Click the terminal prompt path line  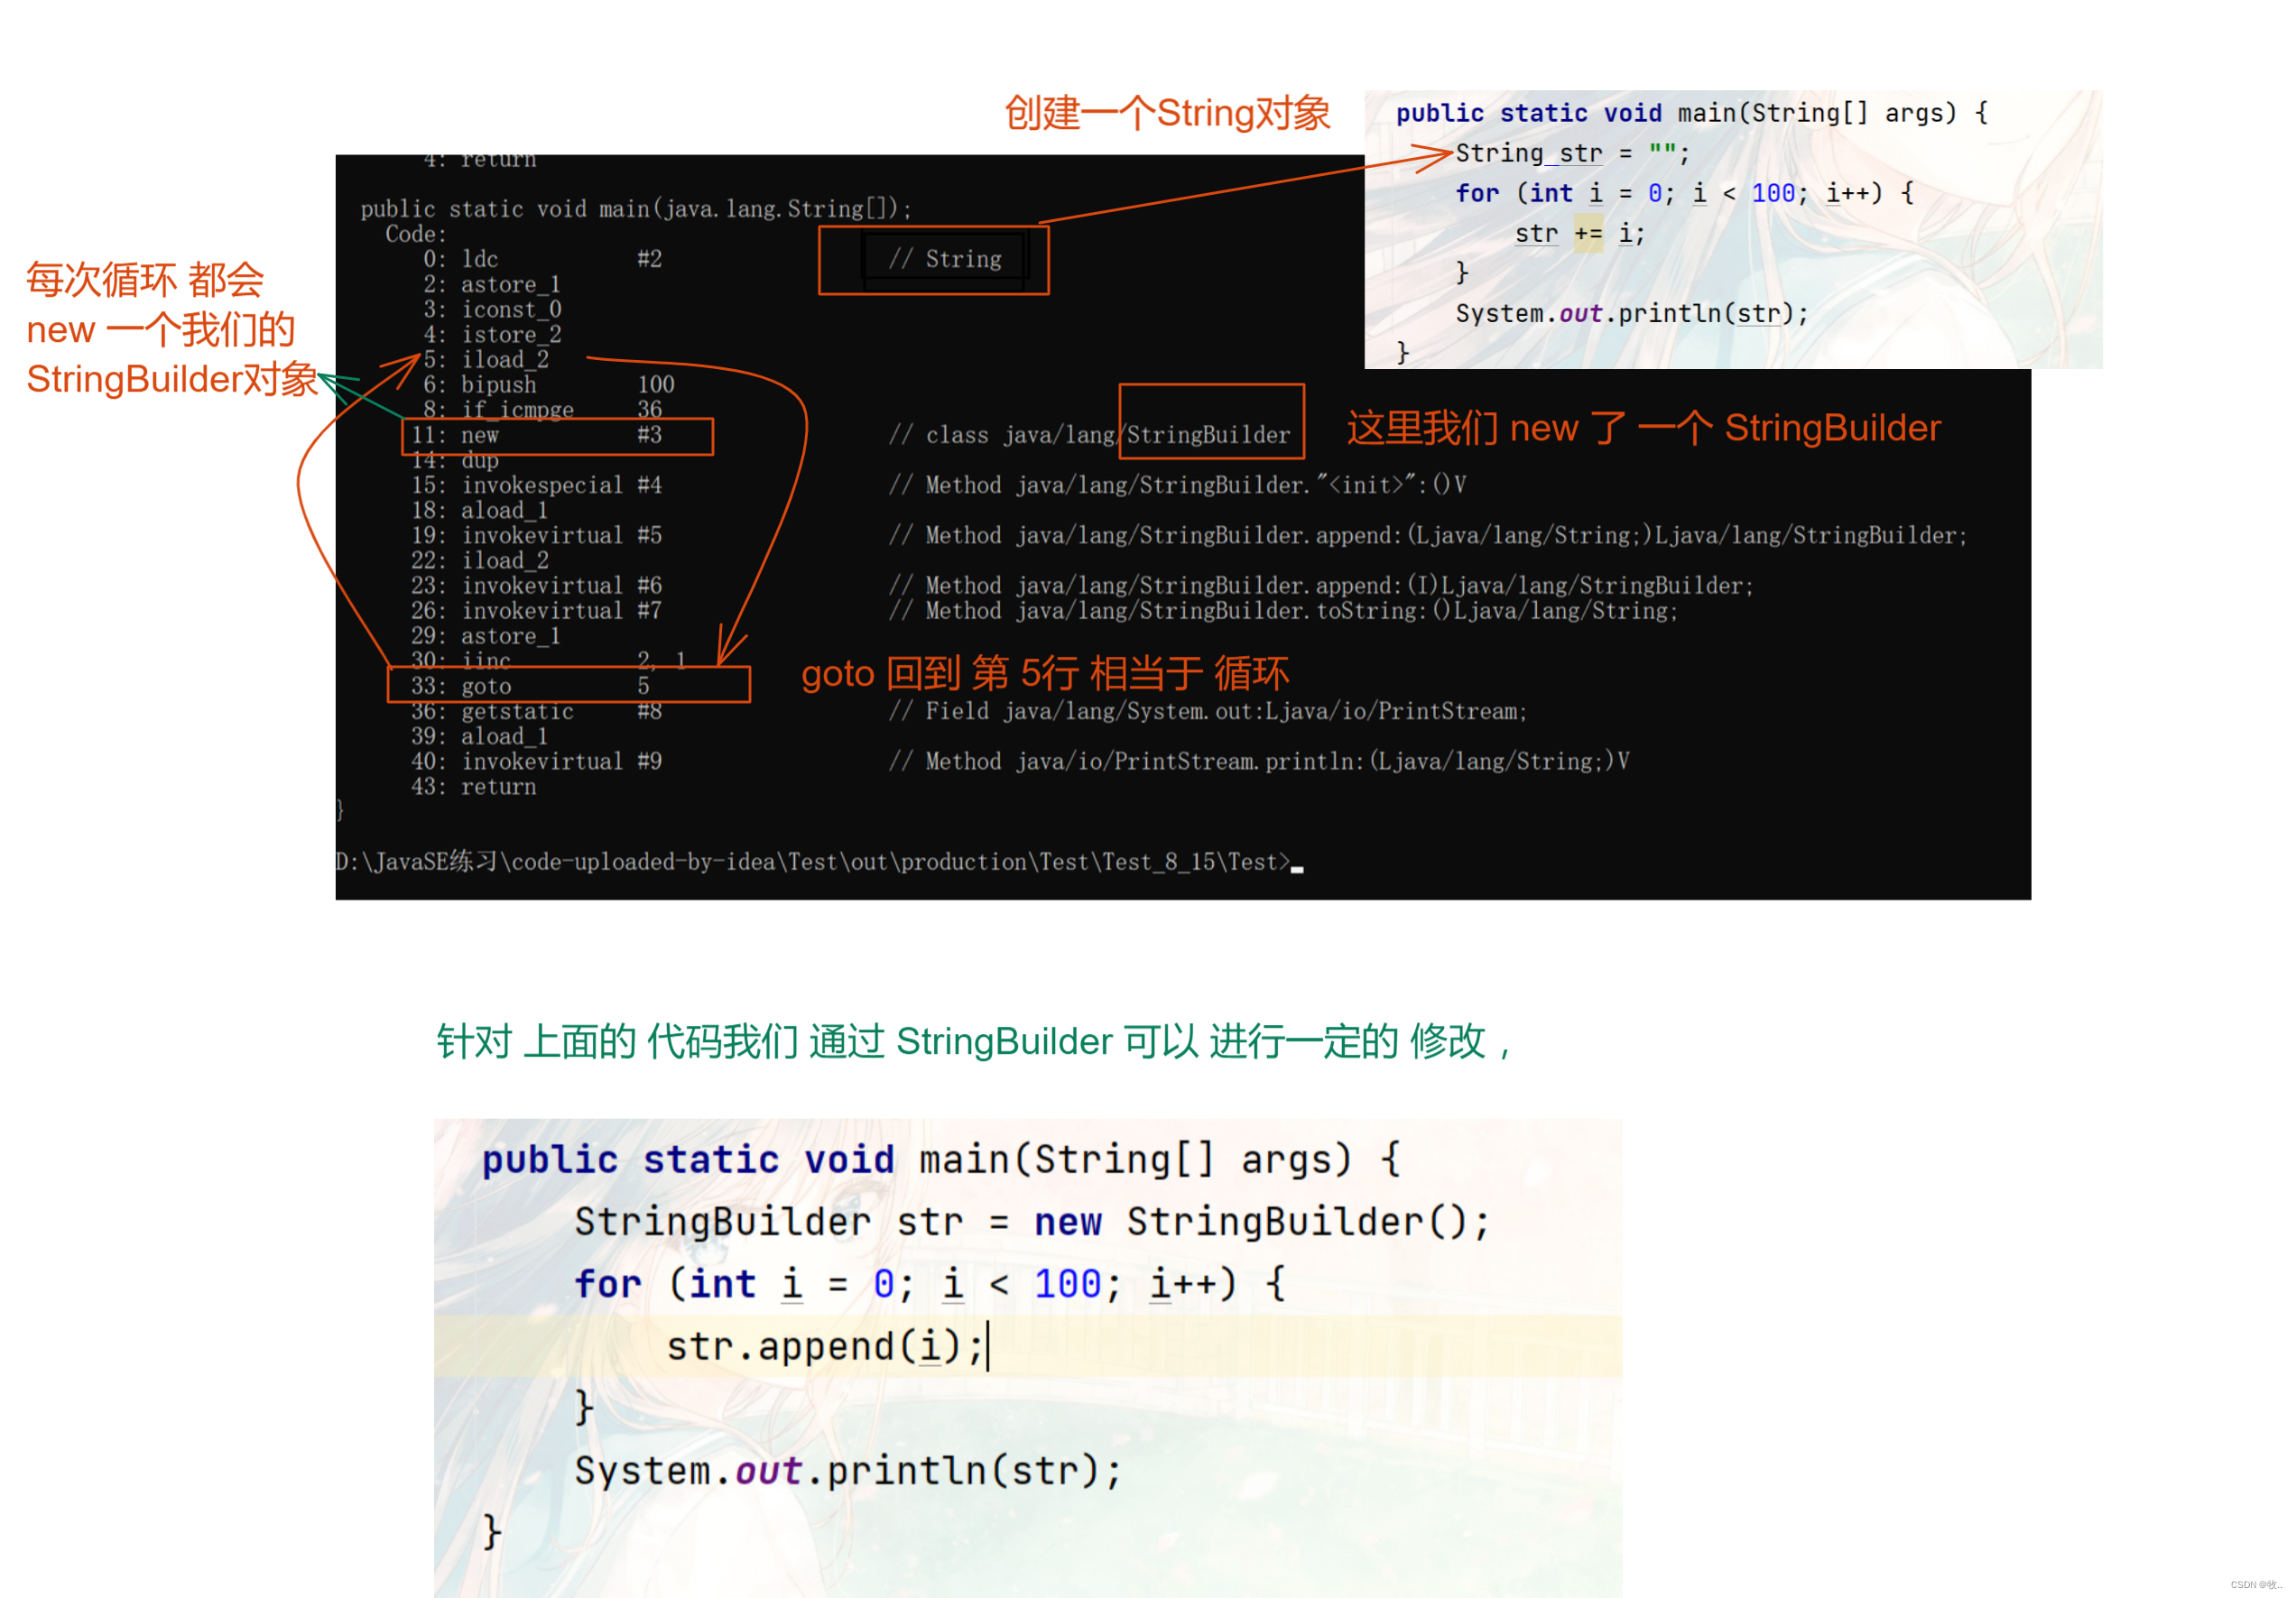tap(819, 862)
